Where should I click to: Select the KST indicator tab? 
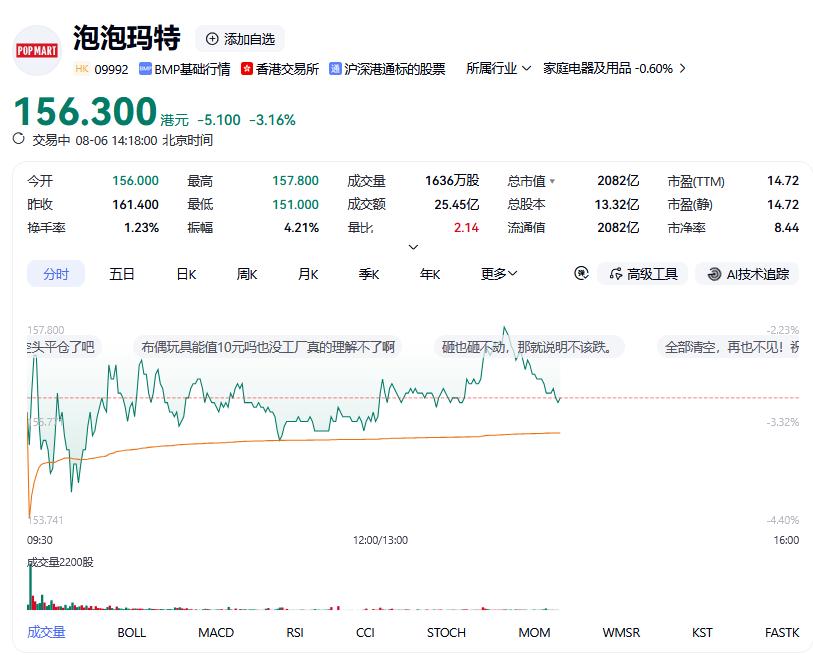point(702,633)
